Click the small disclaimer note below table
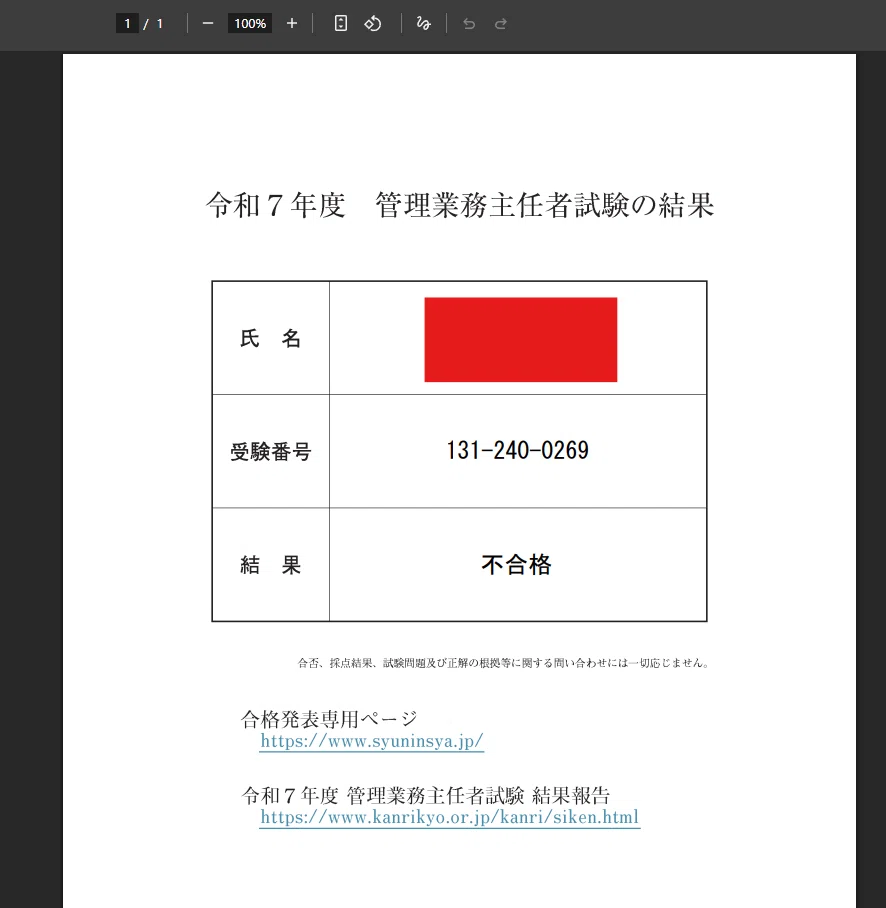Viewport: 886px width, 908px height. pyautogui.click(x=503, y=663)
